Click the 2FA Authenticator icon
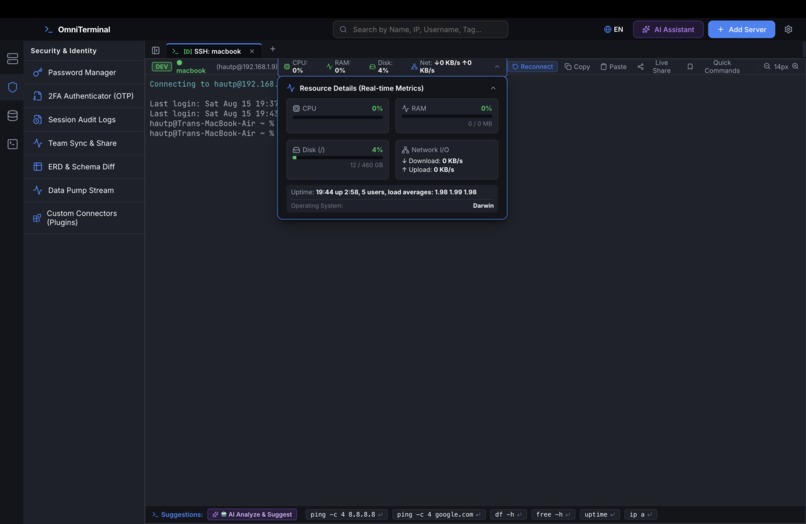 [38, 96]
